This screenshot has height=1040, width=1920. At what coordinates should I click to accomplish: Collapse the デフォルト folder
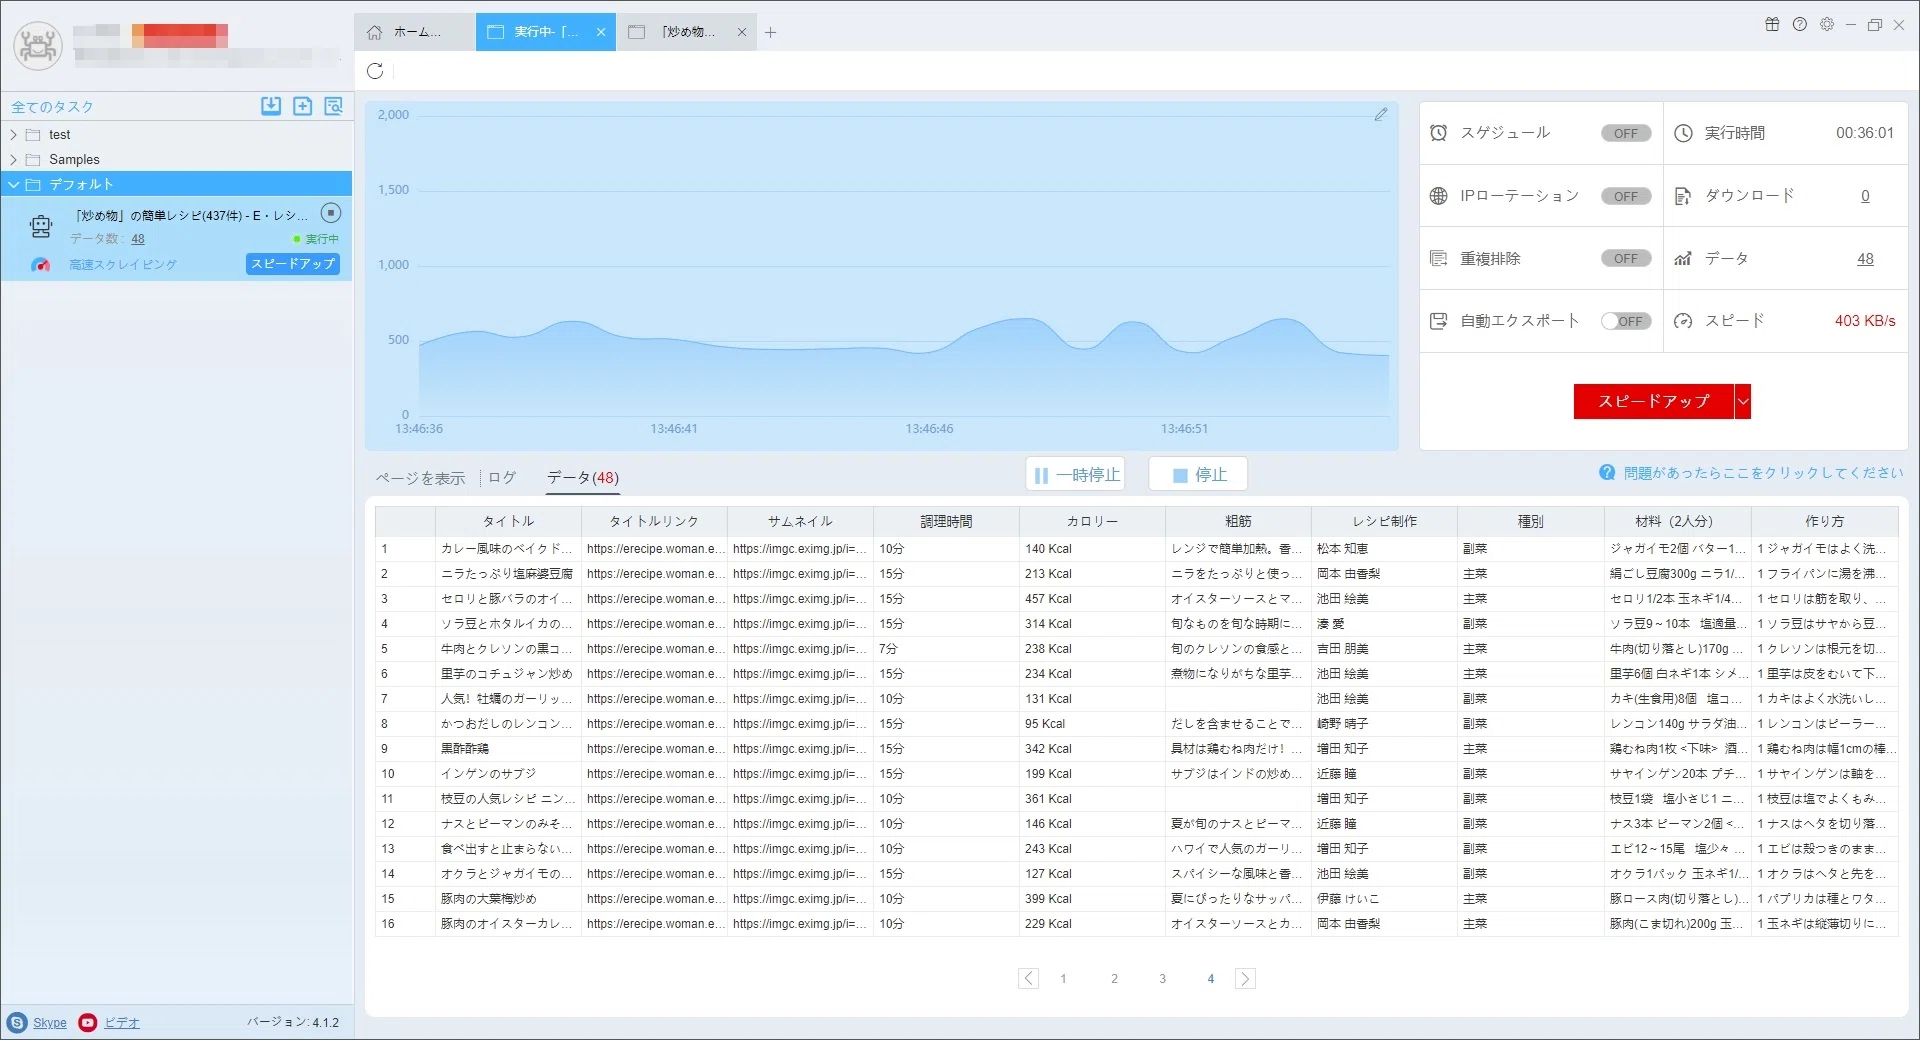pyautogui.click(x=14, y=185)
